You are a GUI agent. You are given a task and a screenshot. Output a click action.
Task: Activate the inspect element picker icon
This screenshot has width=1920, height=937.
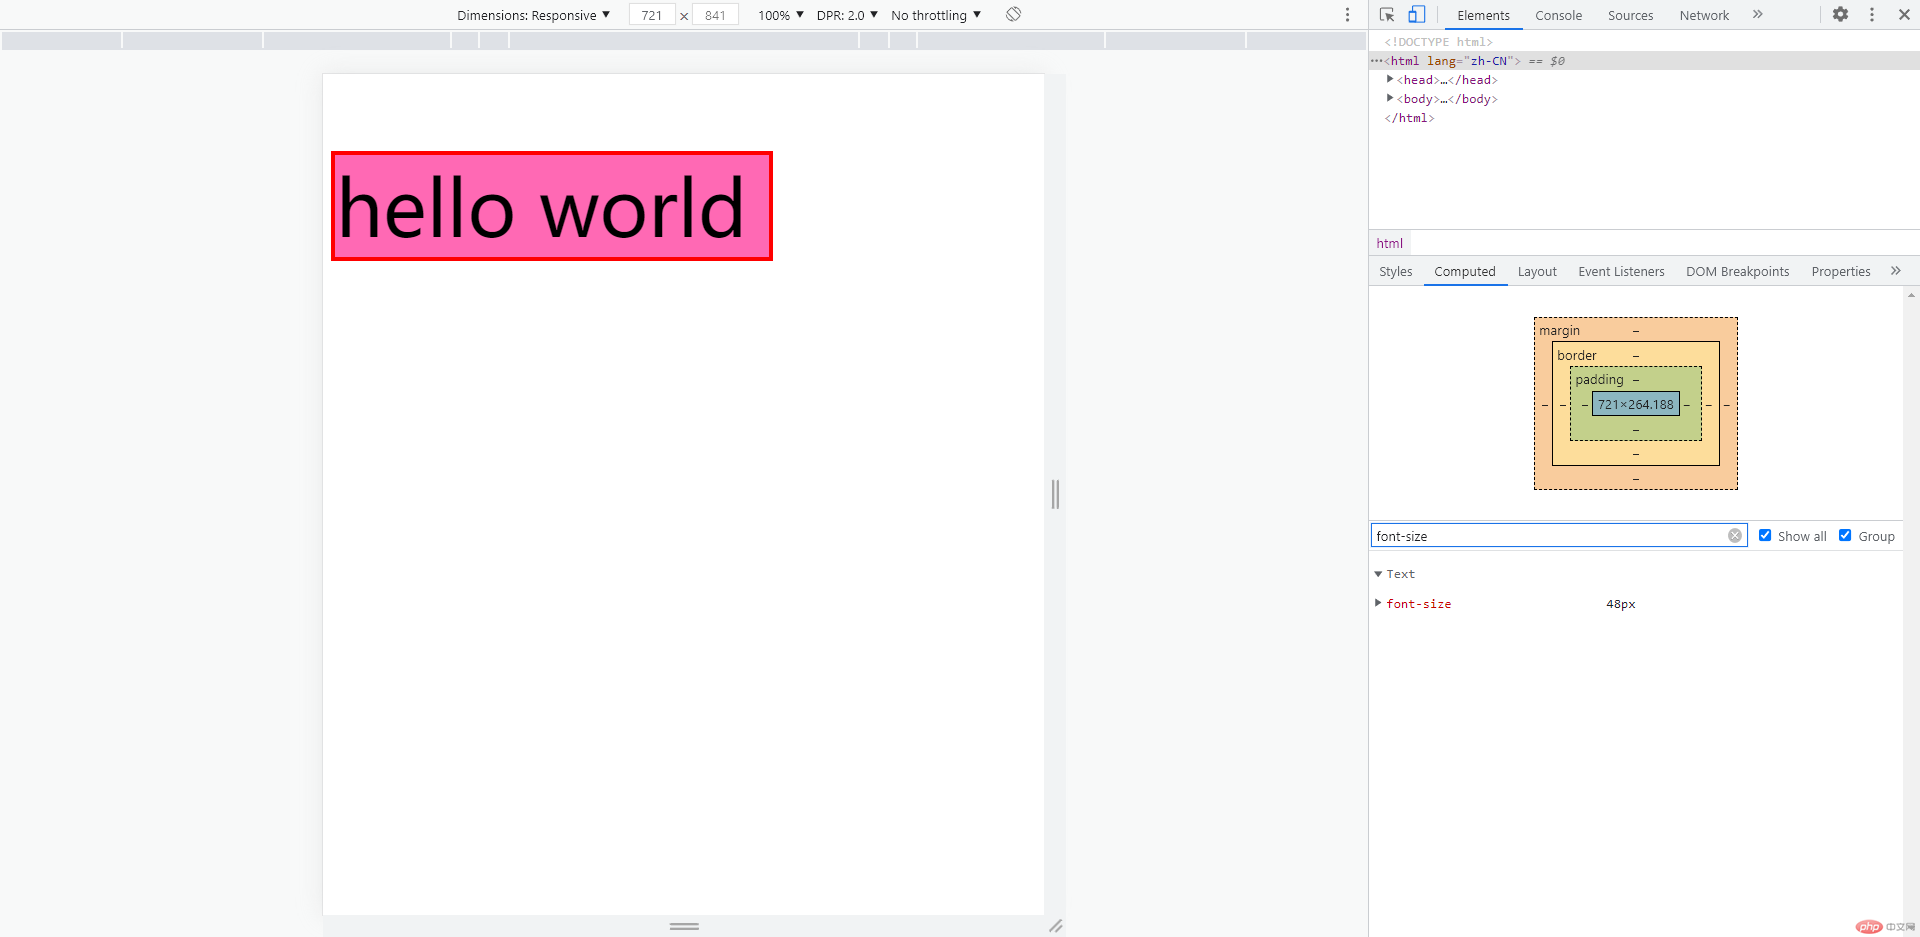1387,15
